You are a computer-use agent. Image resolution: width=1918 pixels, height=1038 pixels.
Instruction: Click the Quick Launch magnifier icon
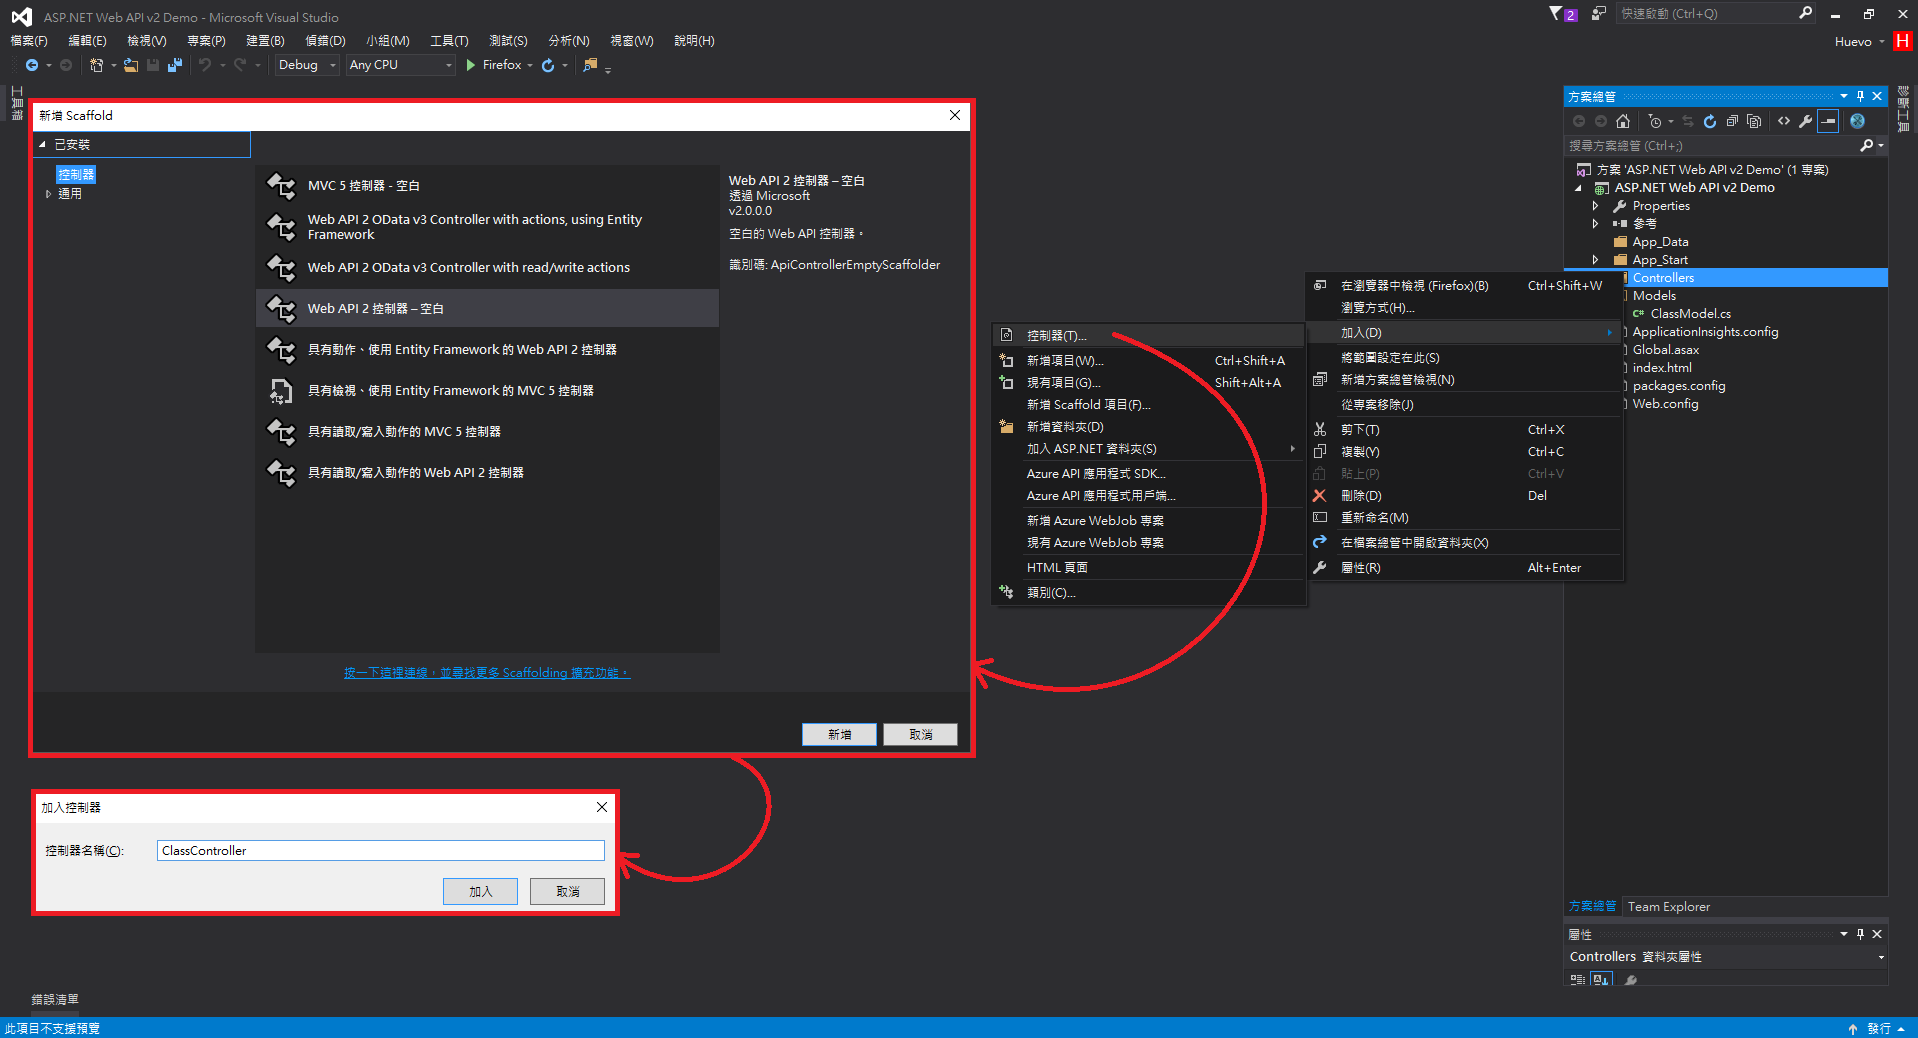point(1805,13)
